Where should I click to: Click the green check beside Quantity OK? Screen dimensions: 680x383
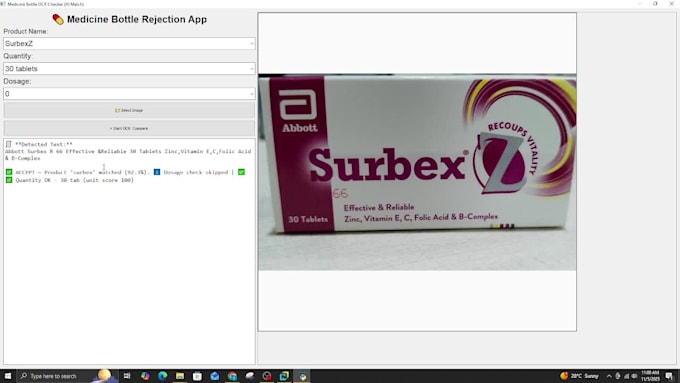tap(9, 180)
